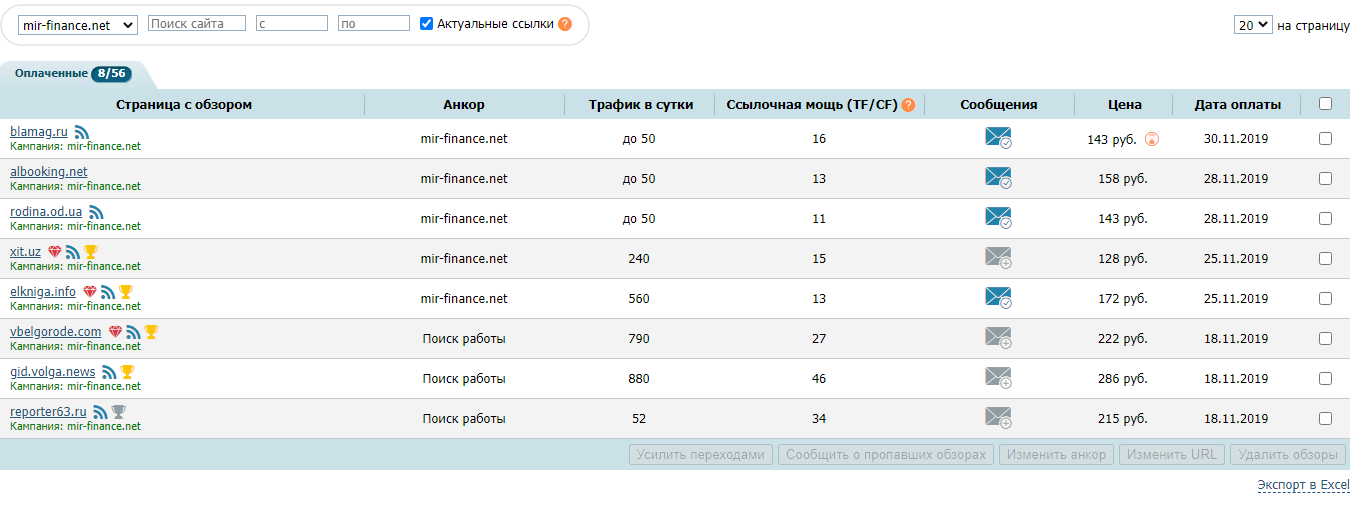Sort by Страница с обзором column header
This screenshot has width=1366, height=506.
[184, 104]
